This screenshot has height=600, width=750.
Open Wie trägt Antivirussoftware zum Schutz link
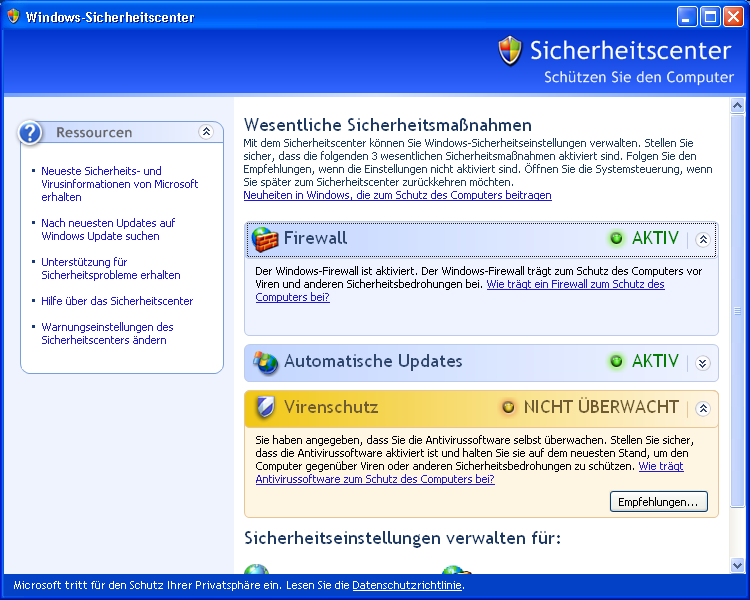tap(375, 479)
